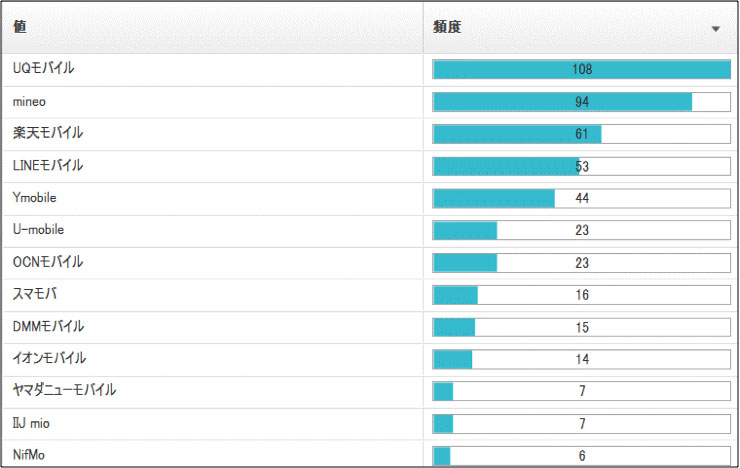
Task: Click the frequency bar showing 61
Action: [x=581, y=134]
